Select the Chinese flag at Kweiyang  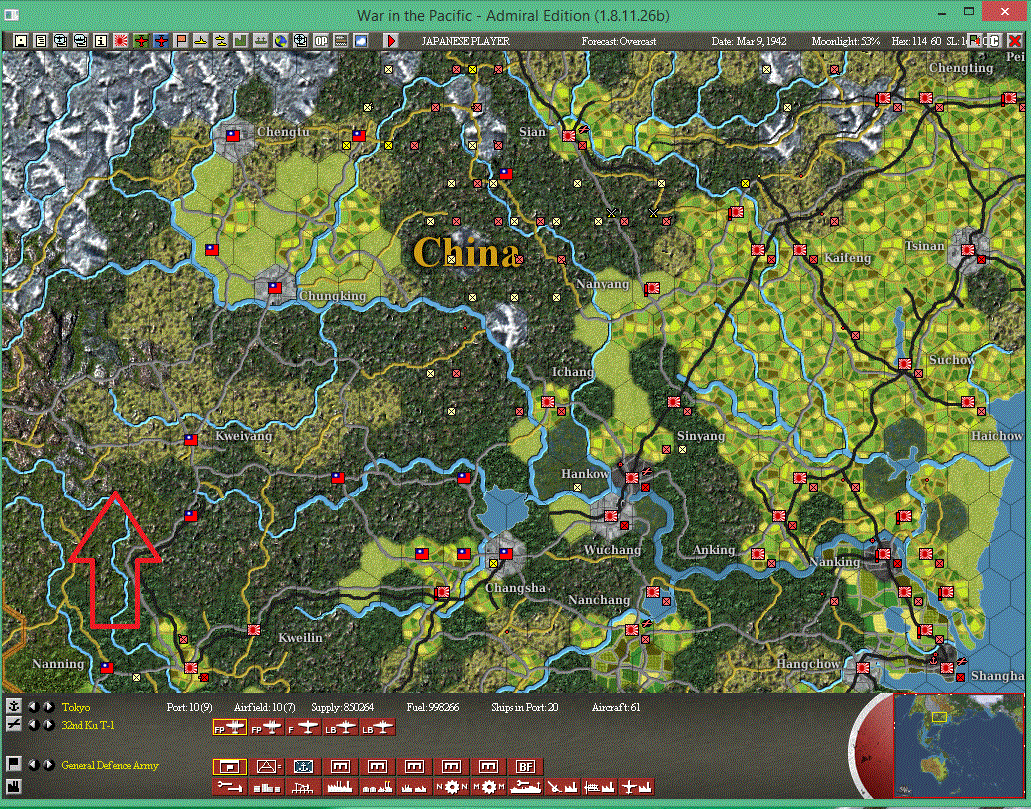coord(191,440)
